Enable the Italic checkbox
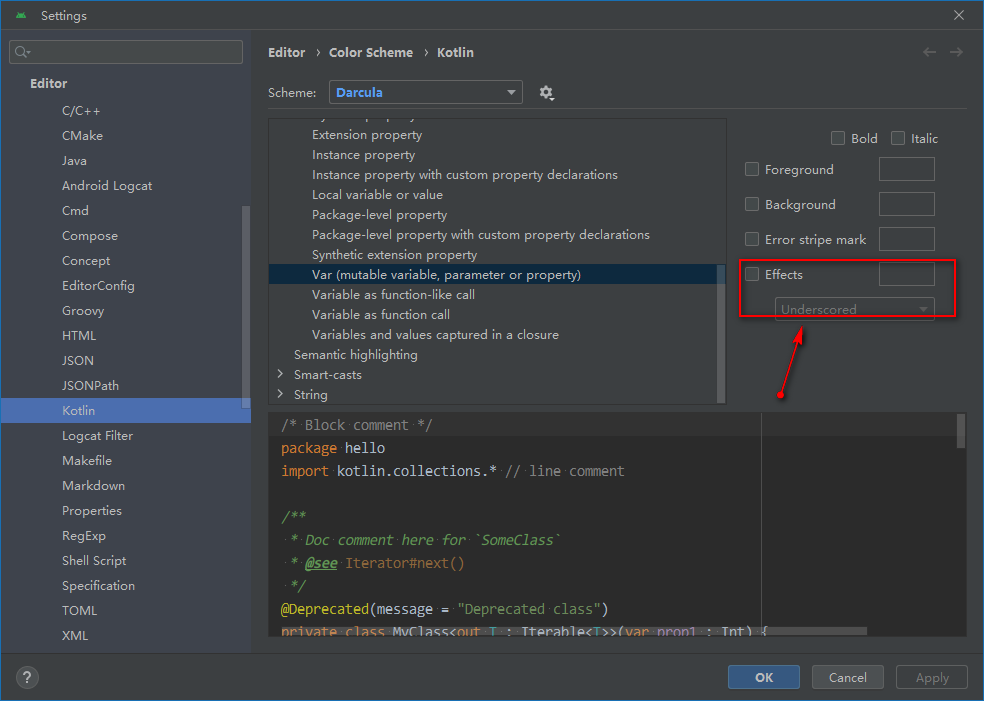 click(898, 138)
